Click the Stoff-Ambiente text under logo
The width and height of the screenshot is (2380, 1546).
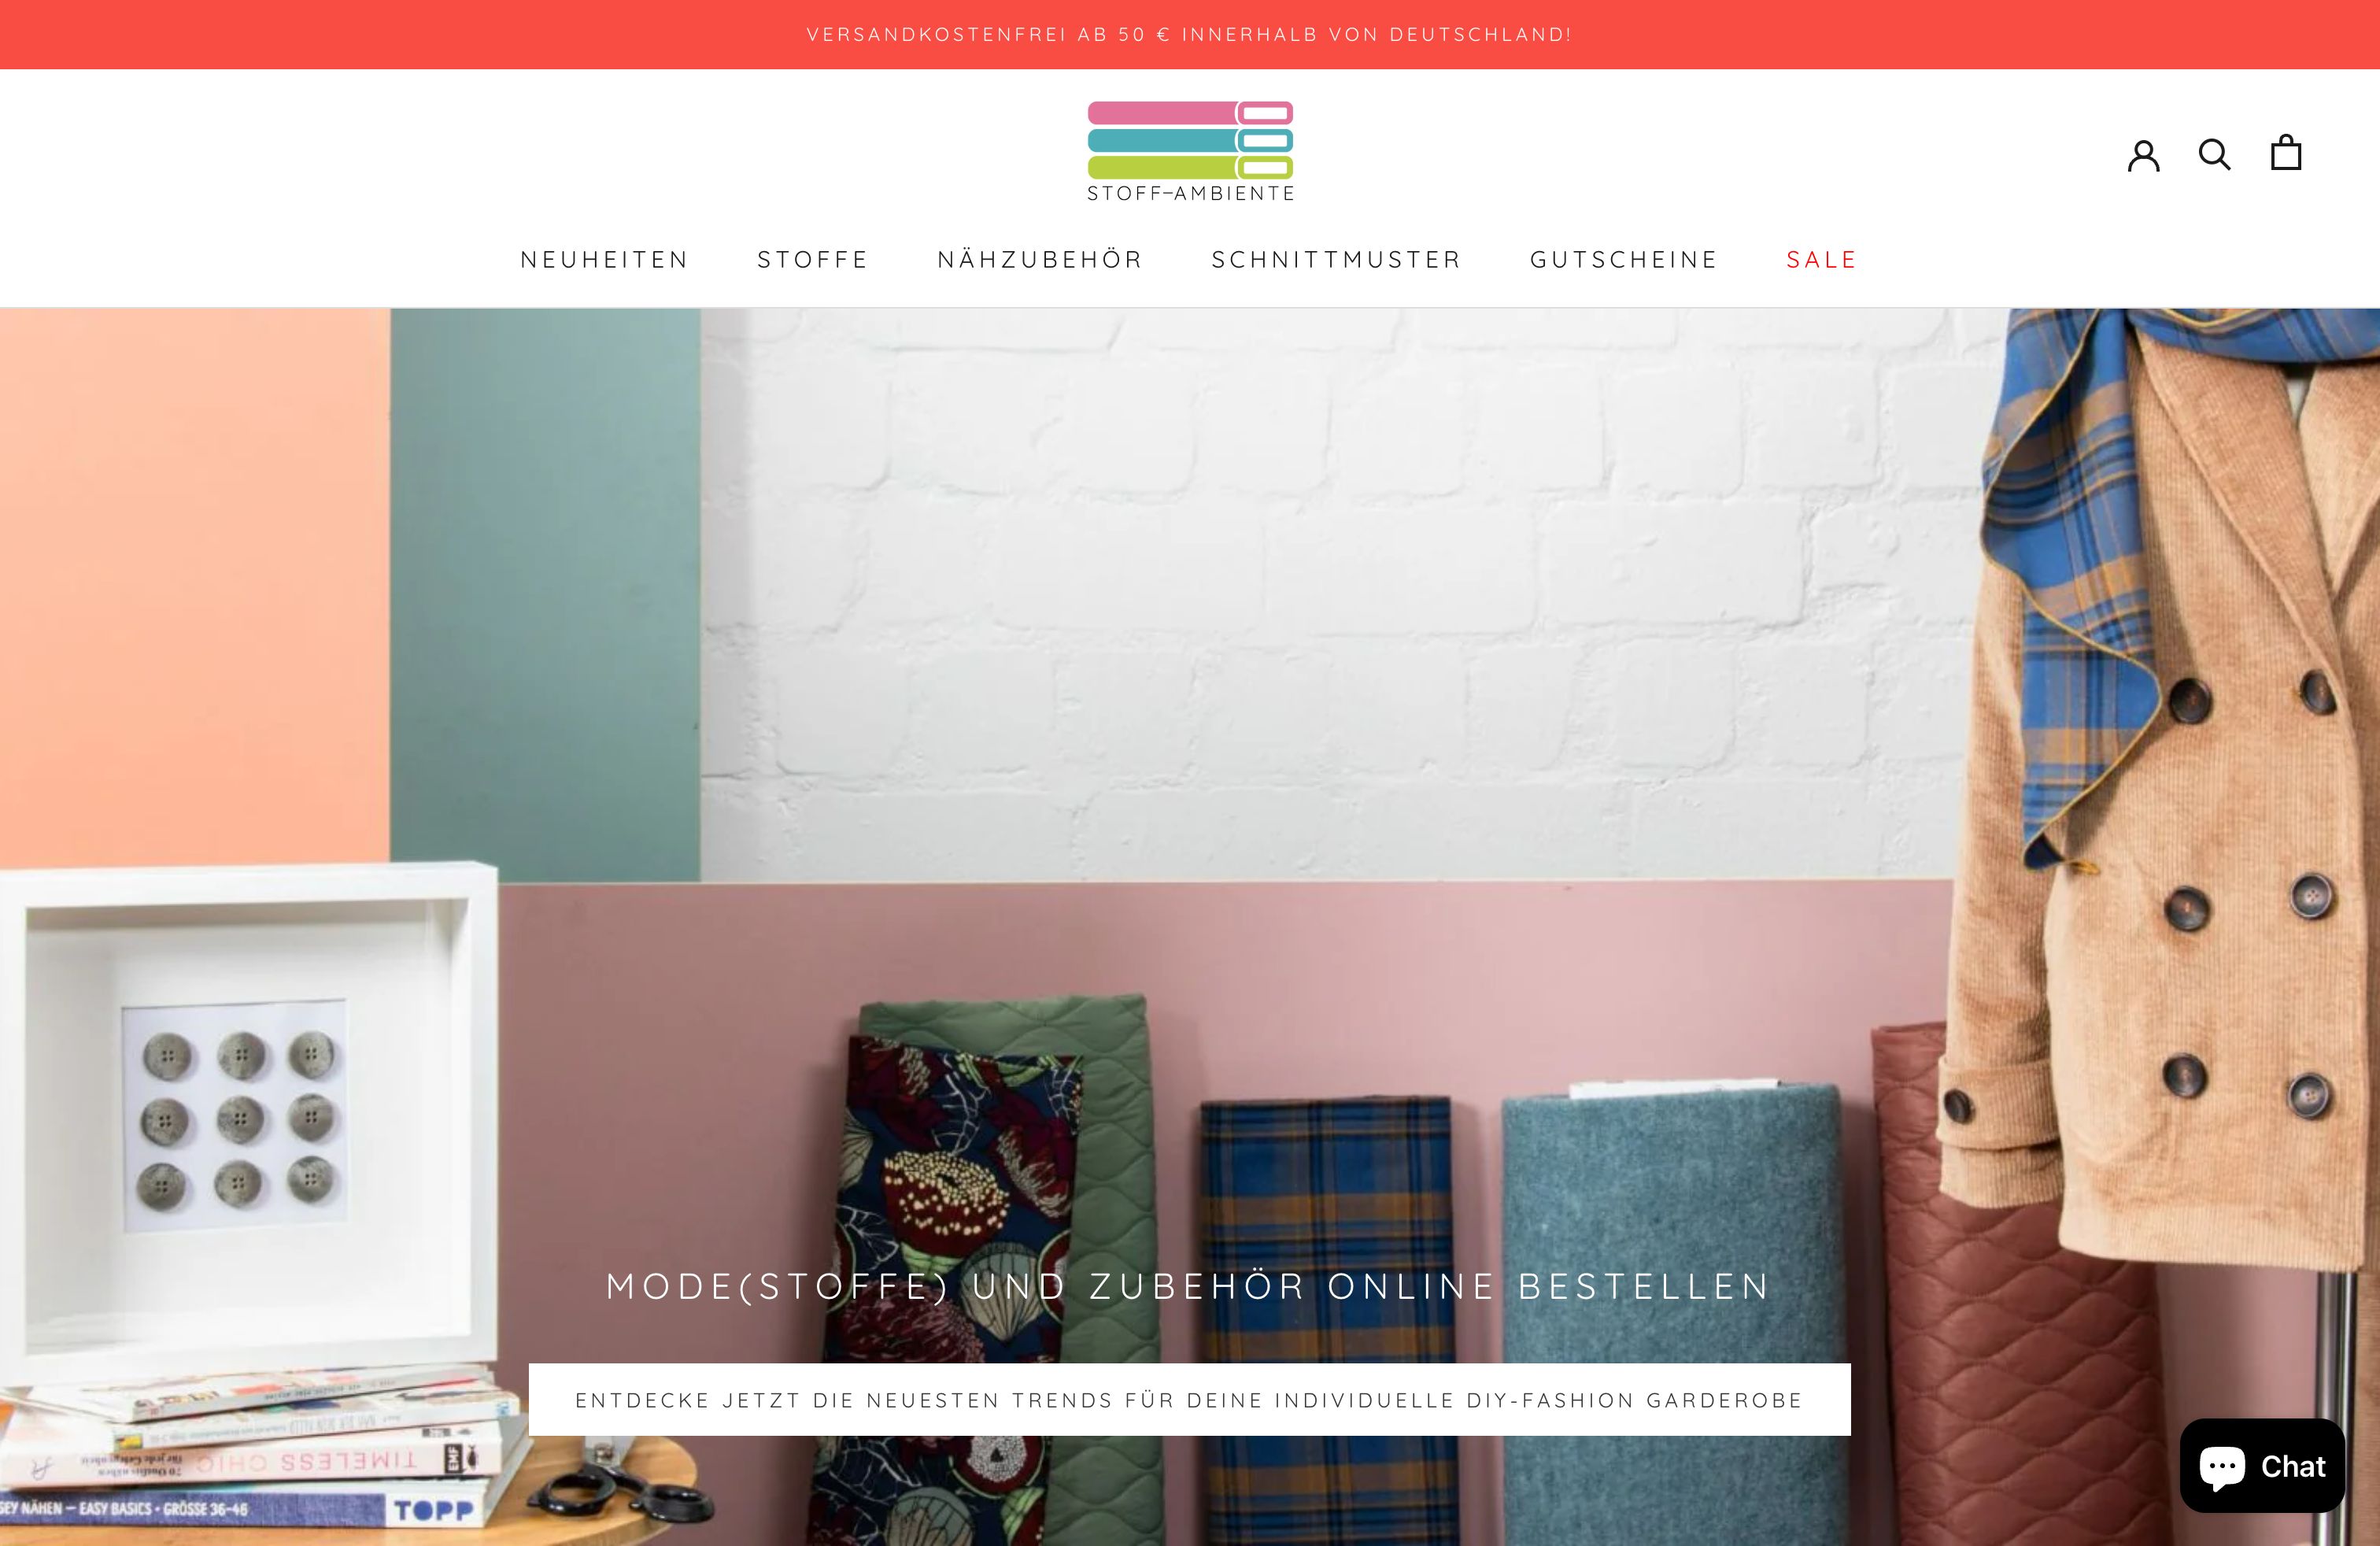pos(1190,194)
